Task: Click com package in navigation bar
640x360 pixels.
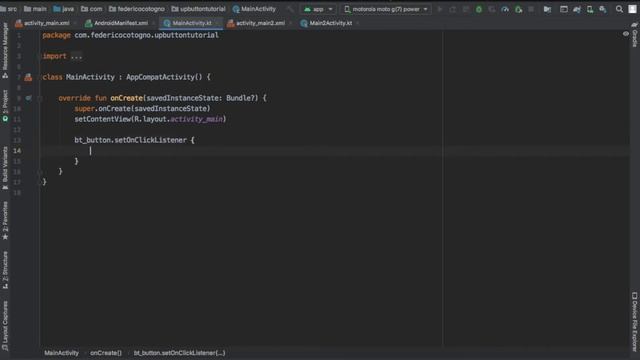Action: [92, 9]
